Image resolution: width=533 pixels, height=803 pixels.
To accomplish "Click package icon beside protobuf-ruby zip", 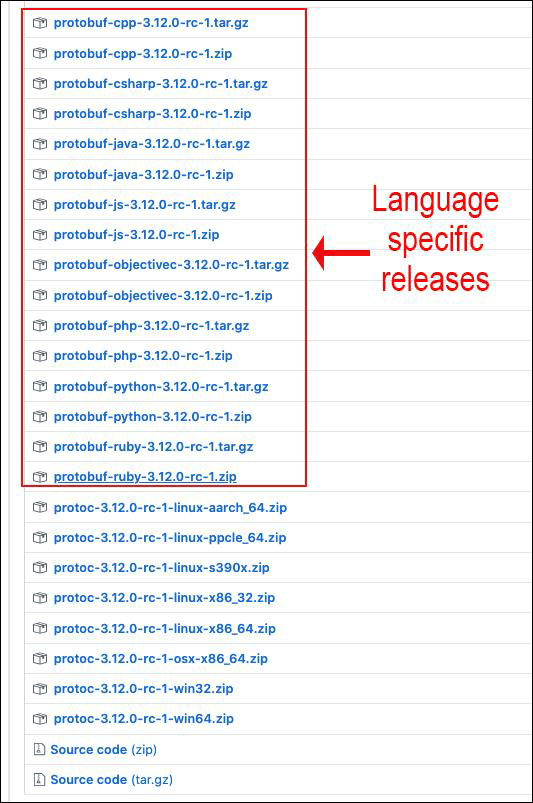I will pyautogui.click(x=40, y=477).
